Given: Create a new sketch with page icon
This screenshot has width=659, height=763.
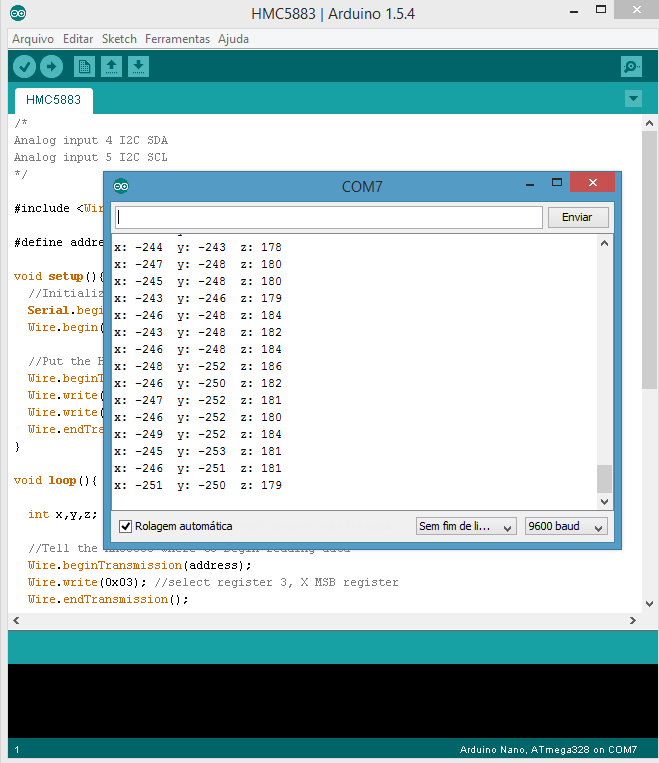Looking at the screenshot, I should (x=84, y=66).
